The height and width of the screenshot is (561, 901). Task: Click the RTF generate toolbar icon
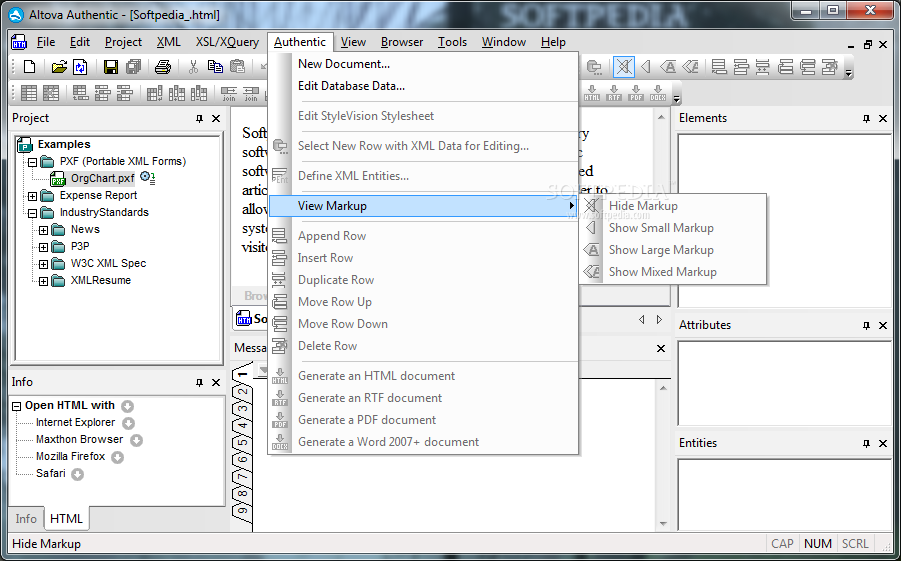click(614, 93)
